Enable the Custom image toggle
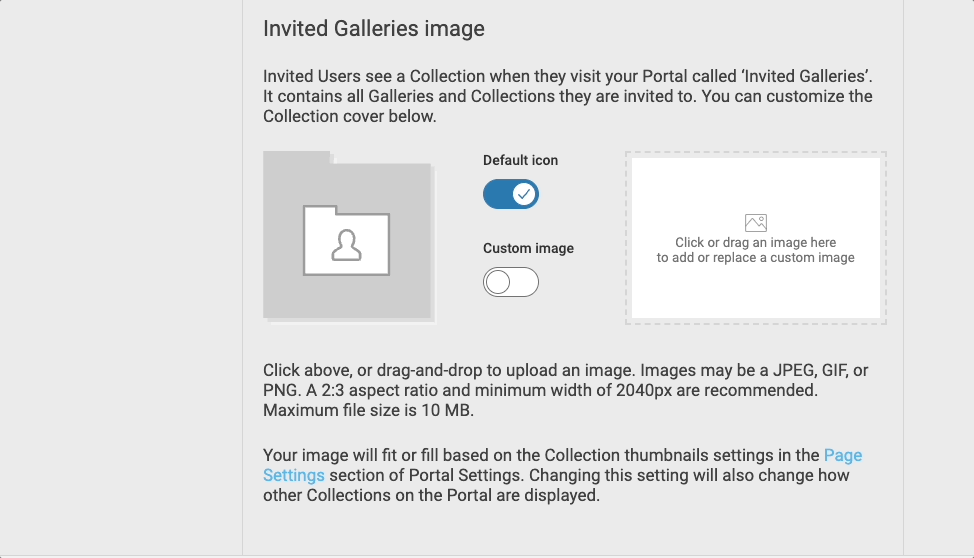 pyautogui.click(x=511, y=282)
